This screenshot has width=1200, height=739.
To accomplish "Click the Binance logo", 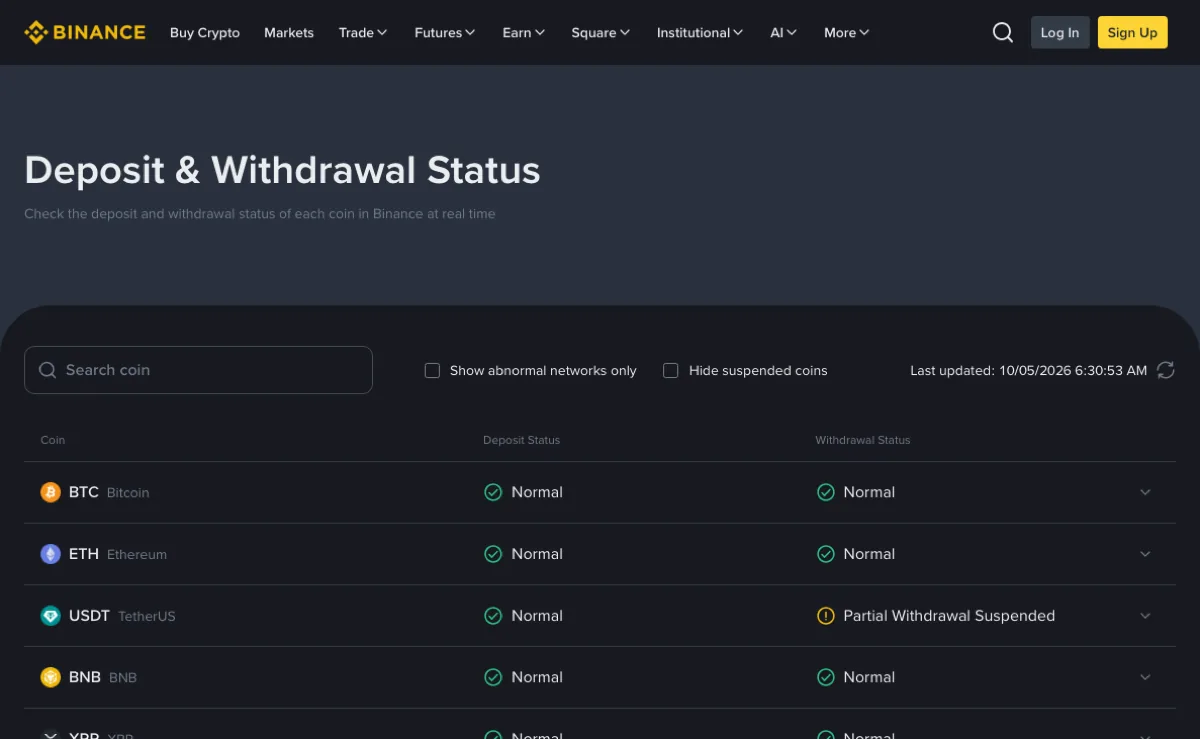I will (85, 32).
